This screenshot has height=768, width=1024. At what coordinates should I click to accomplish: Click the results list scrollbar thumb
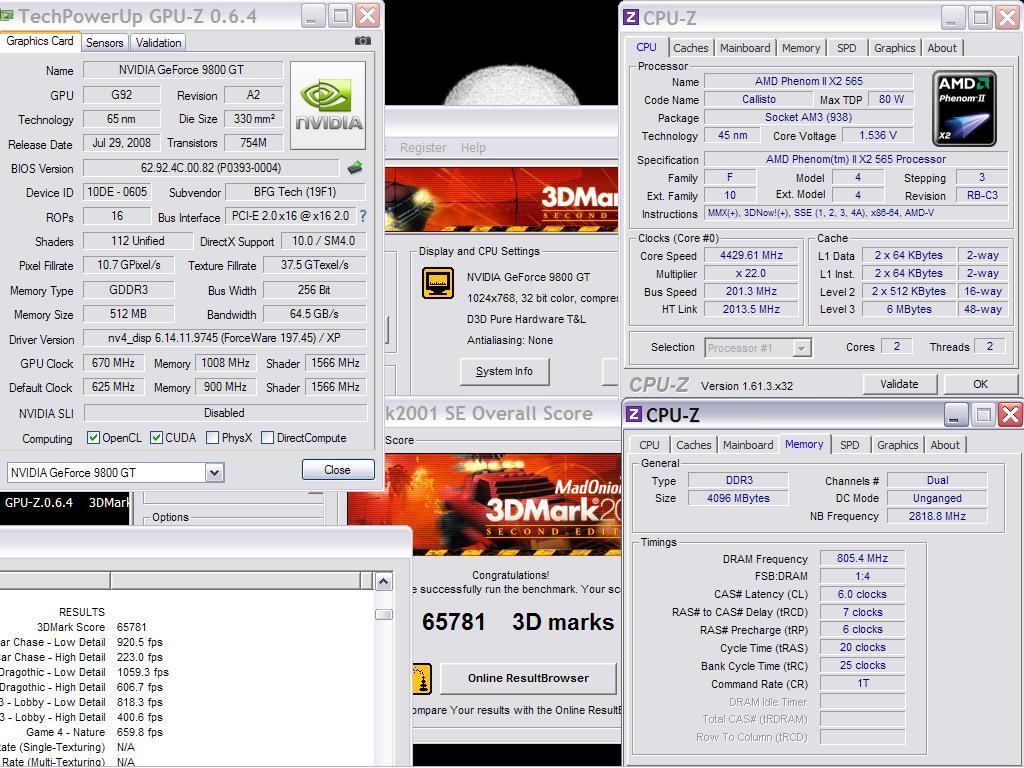tap(383, 615)
